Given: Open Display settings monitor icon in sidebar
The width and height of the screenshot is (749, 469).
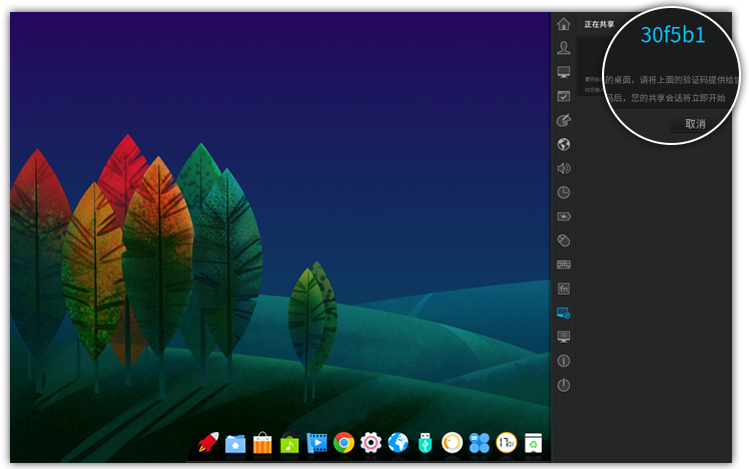Looking at the screenshot, I should [x=564, y=72].
